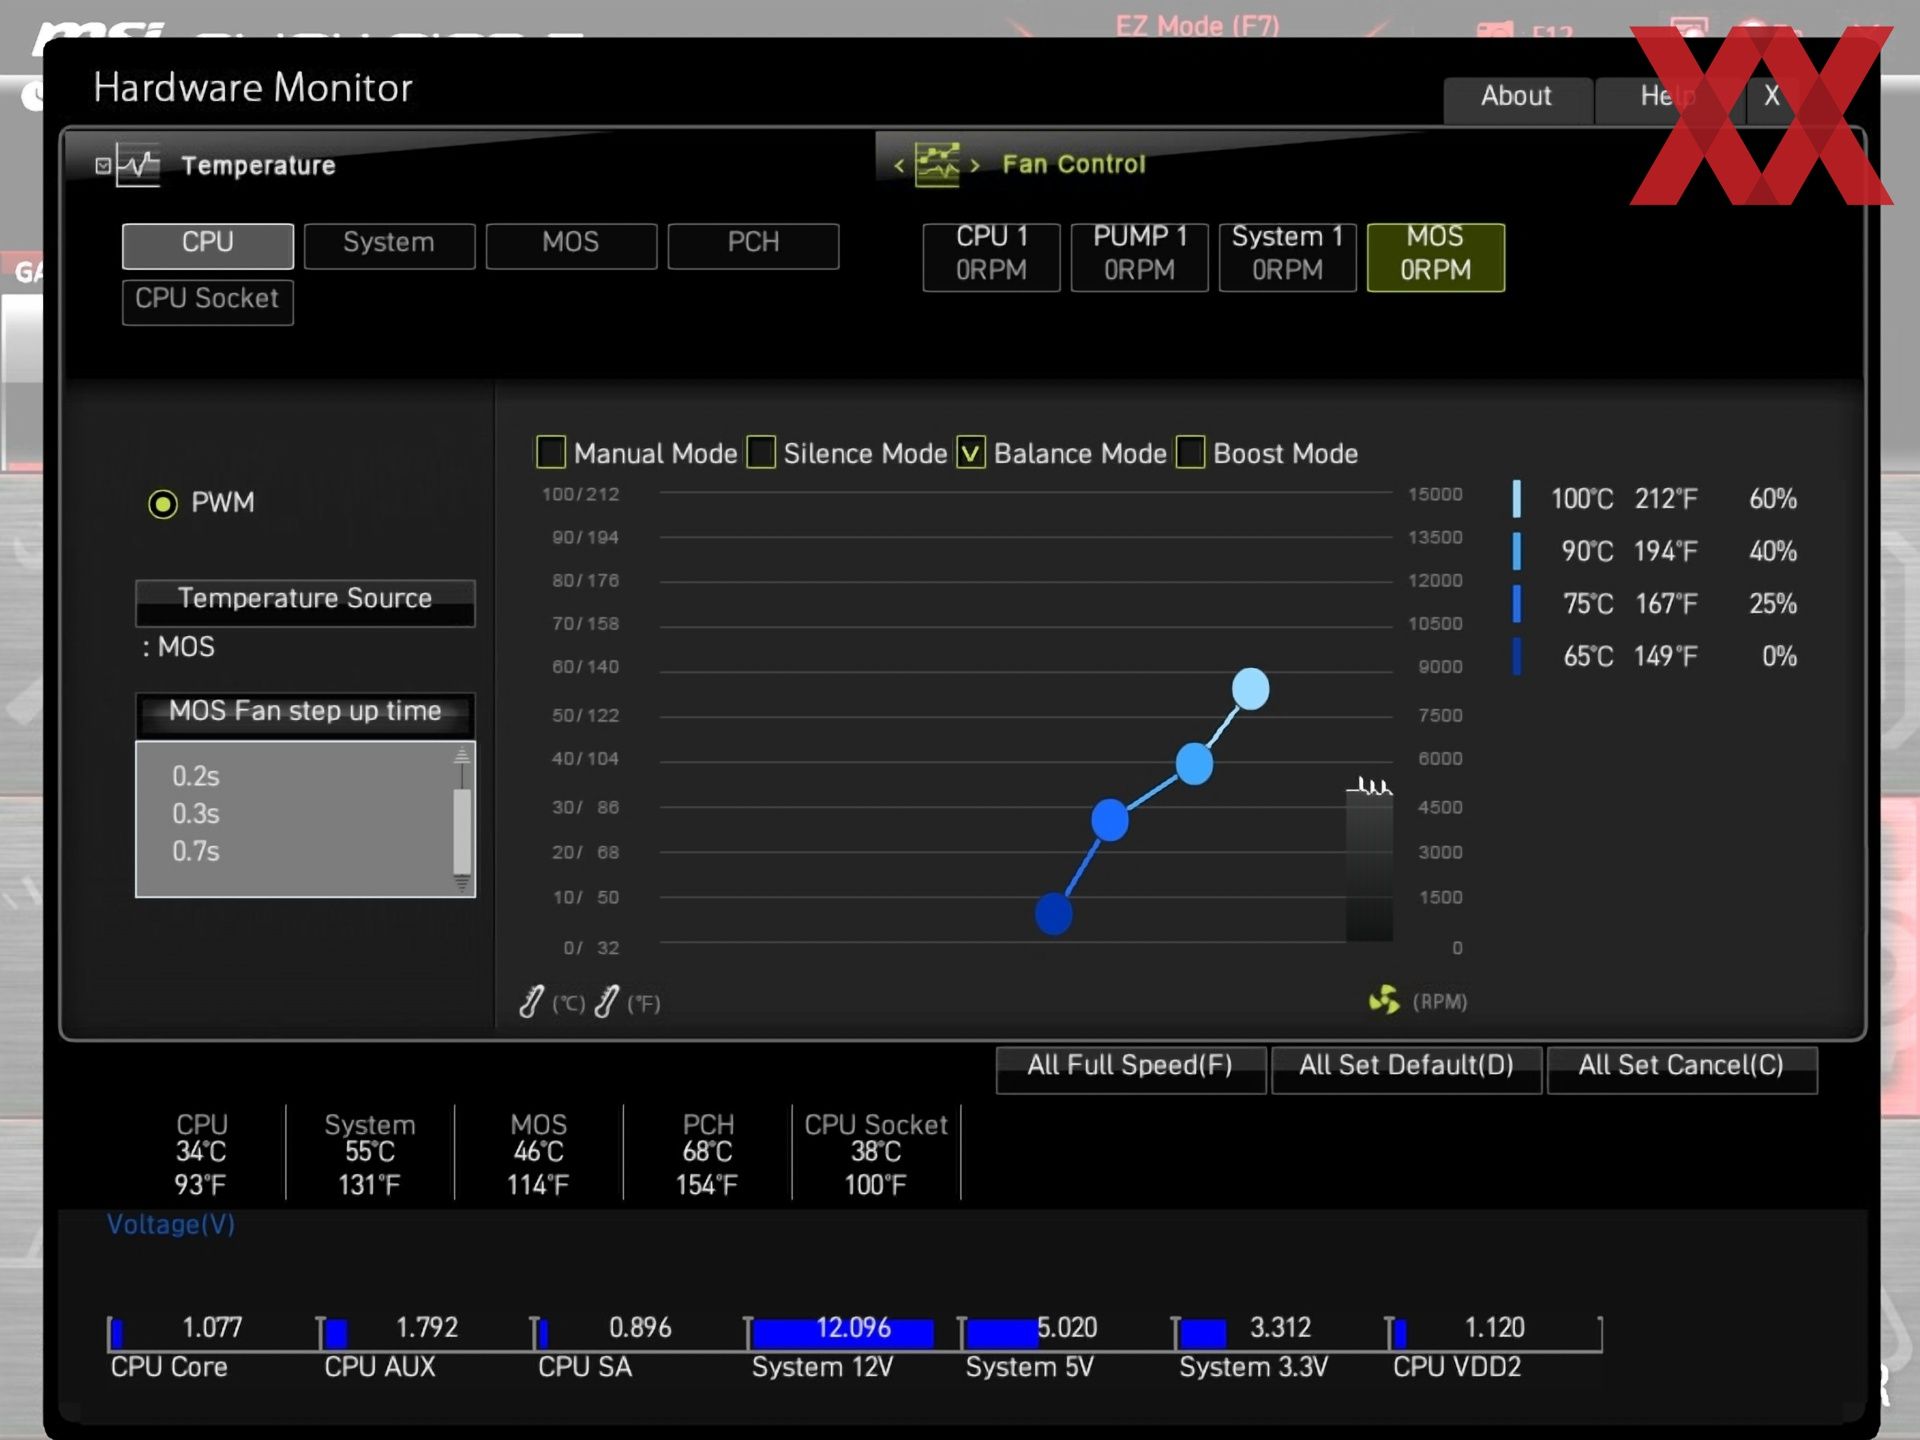Click the step up time scrollbar thumb

coord(462,830)
